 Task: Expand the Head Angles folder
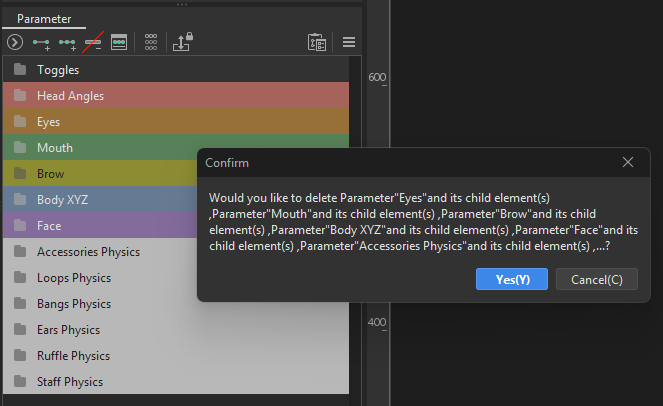pyautogui.click(x=20, y=96)
